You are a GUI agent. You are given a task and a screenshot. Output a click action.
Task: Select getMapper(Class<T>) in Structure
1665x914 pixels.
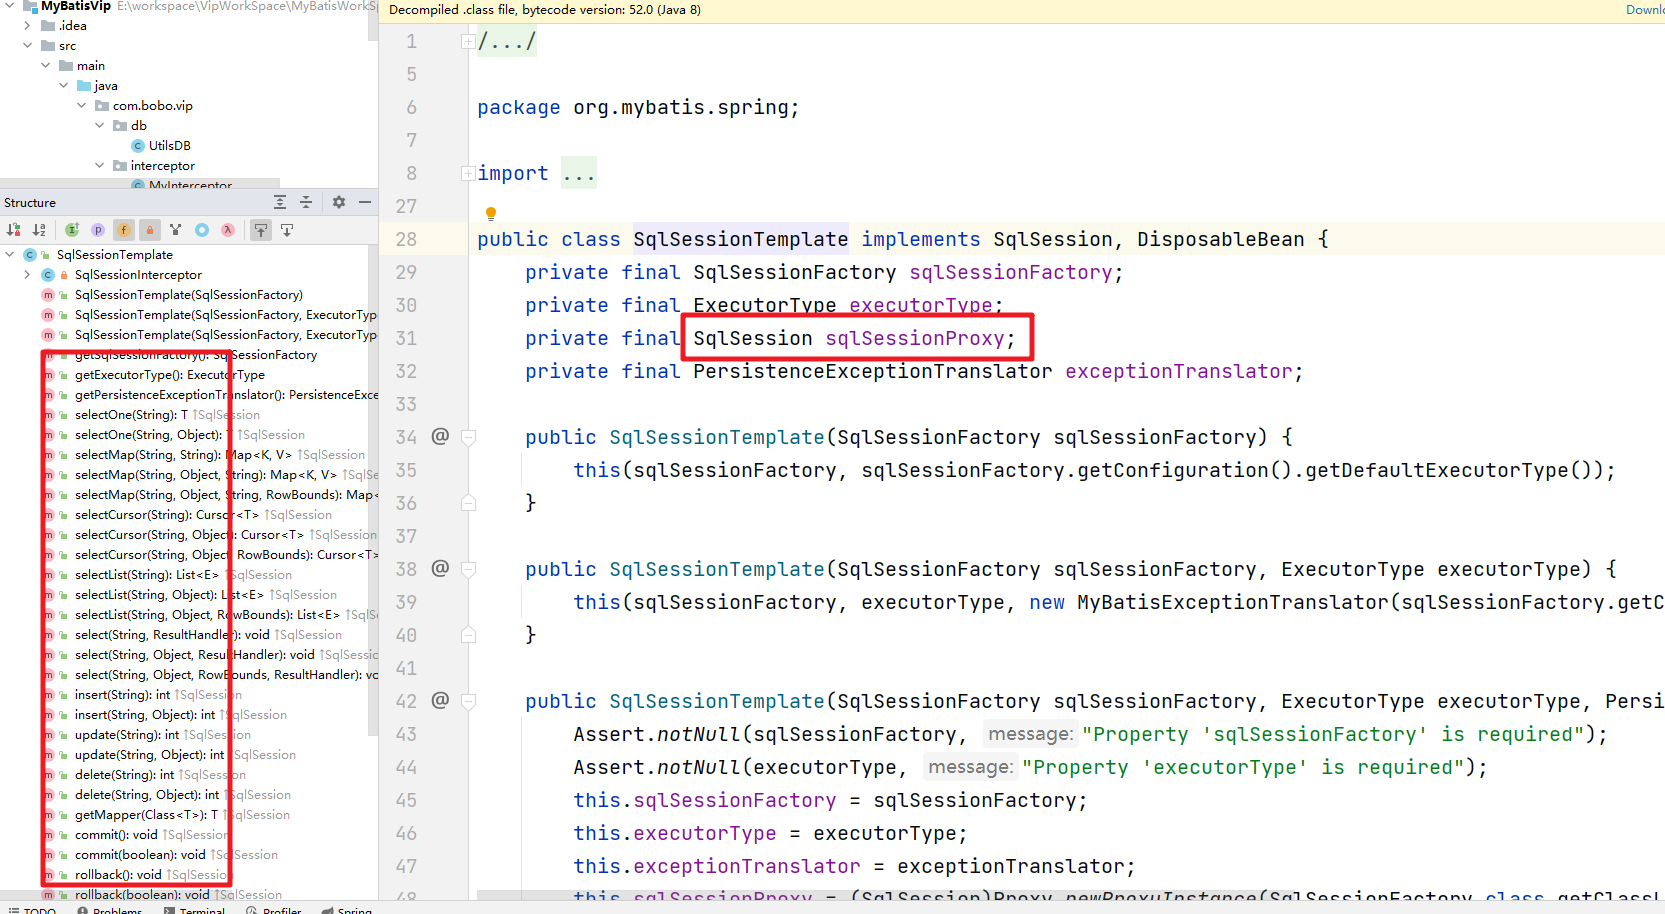coord(146,815)
